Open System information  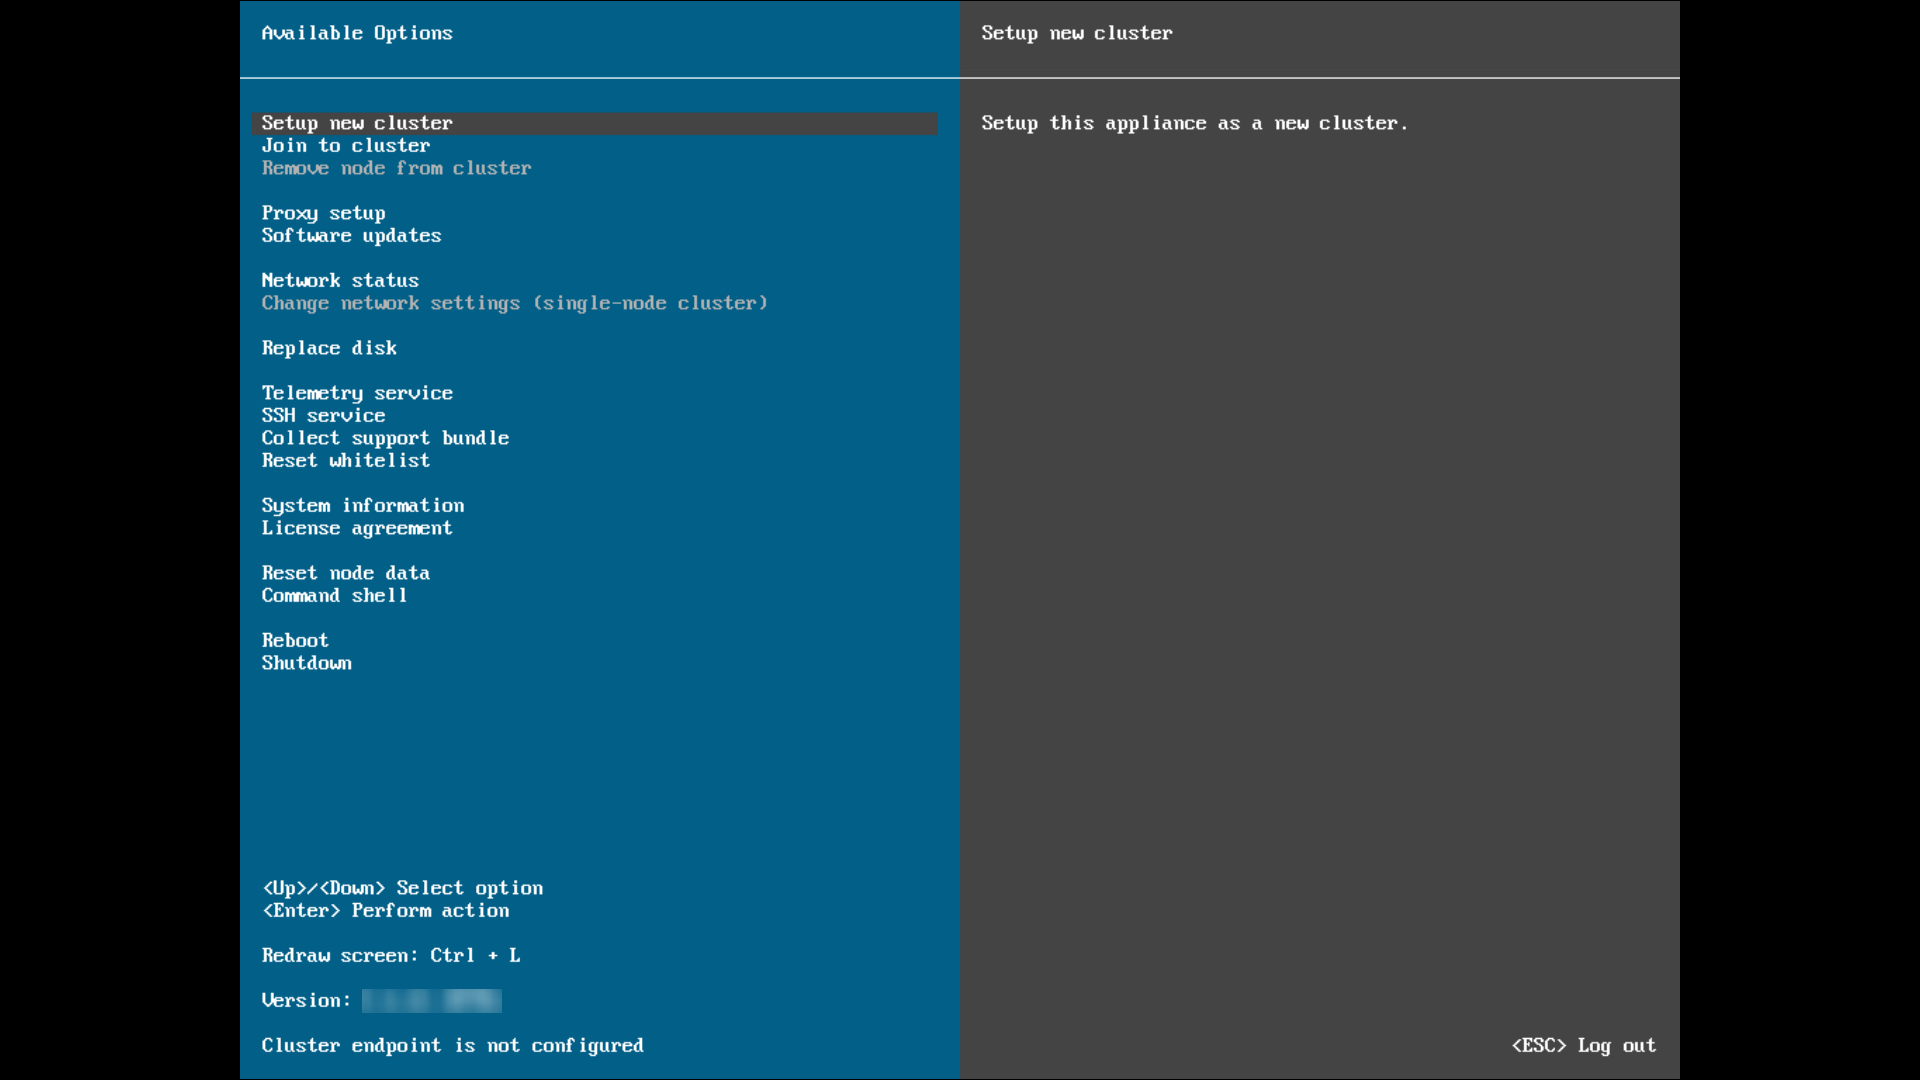(363, 506)
